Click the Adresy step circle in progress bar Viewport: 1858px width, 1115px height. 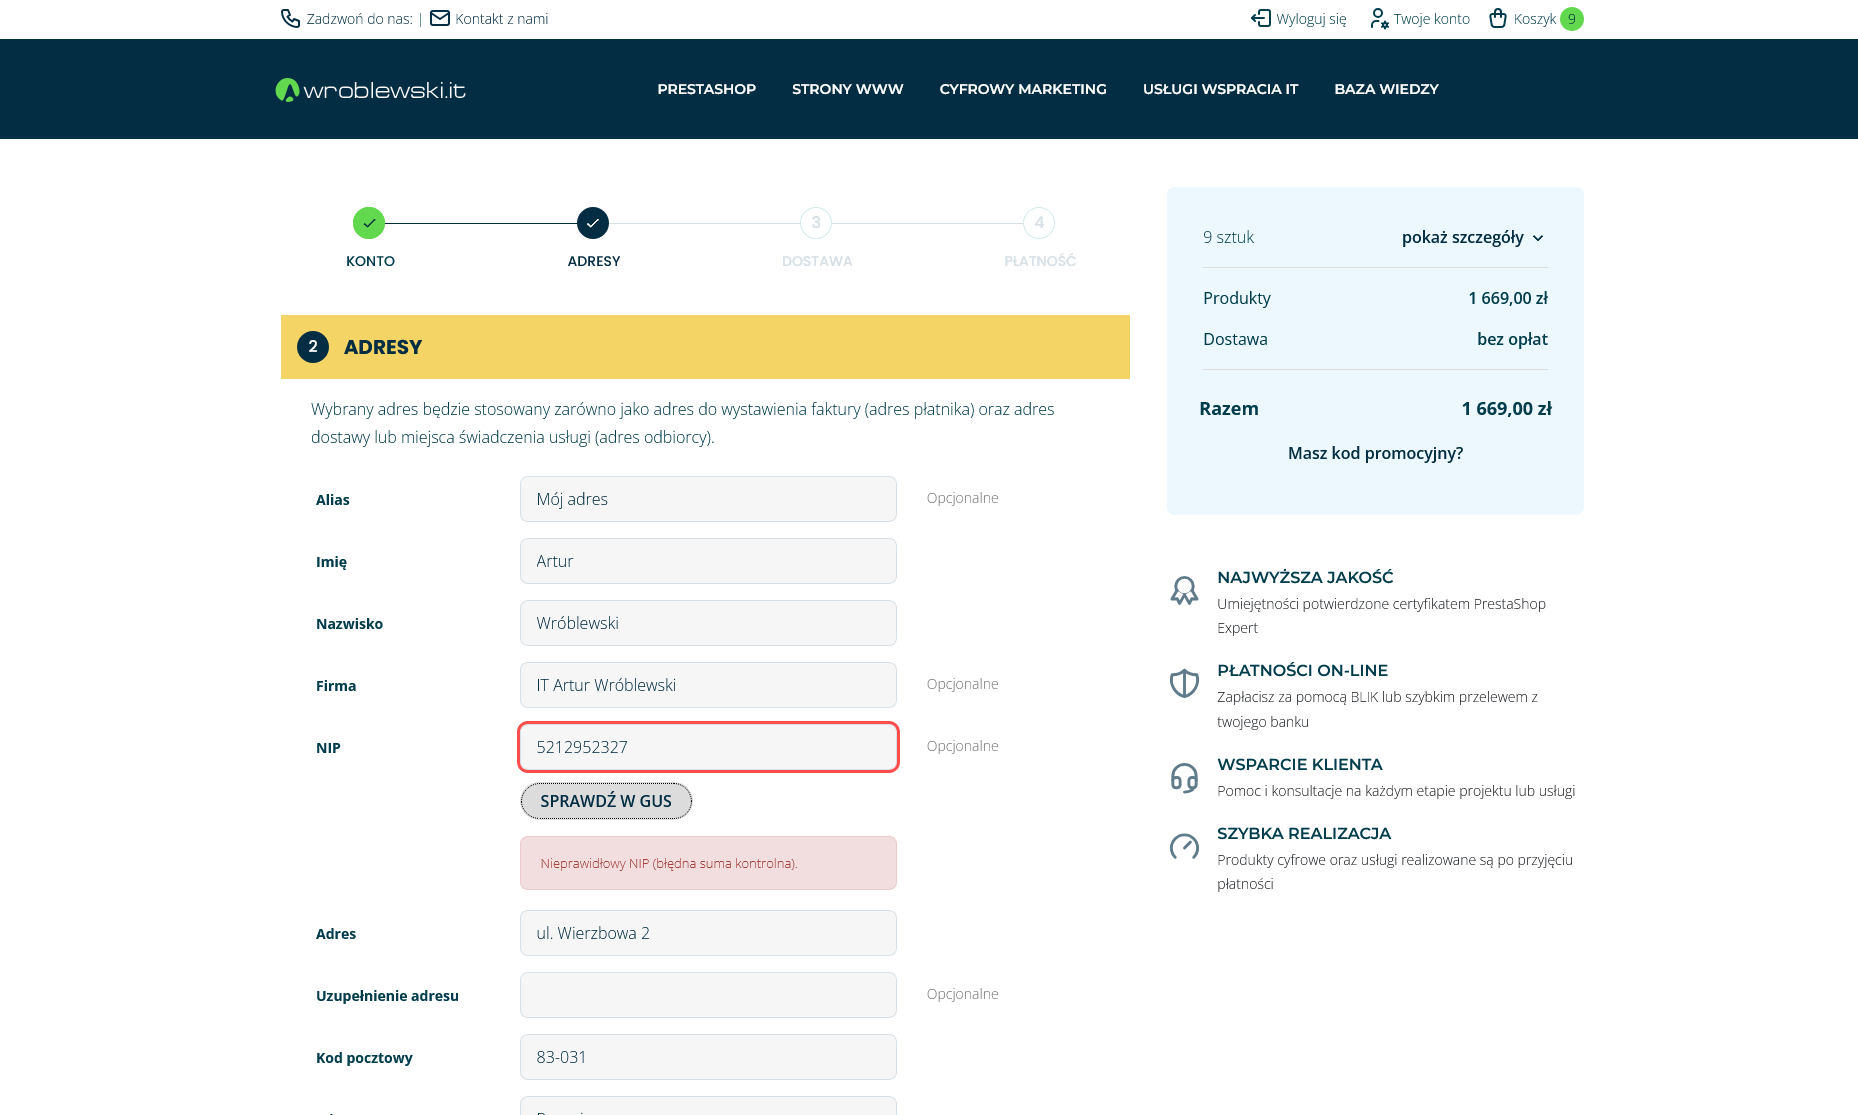(593, 223)
